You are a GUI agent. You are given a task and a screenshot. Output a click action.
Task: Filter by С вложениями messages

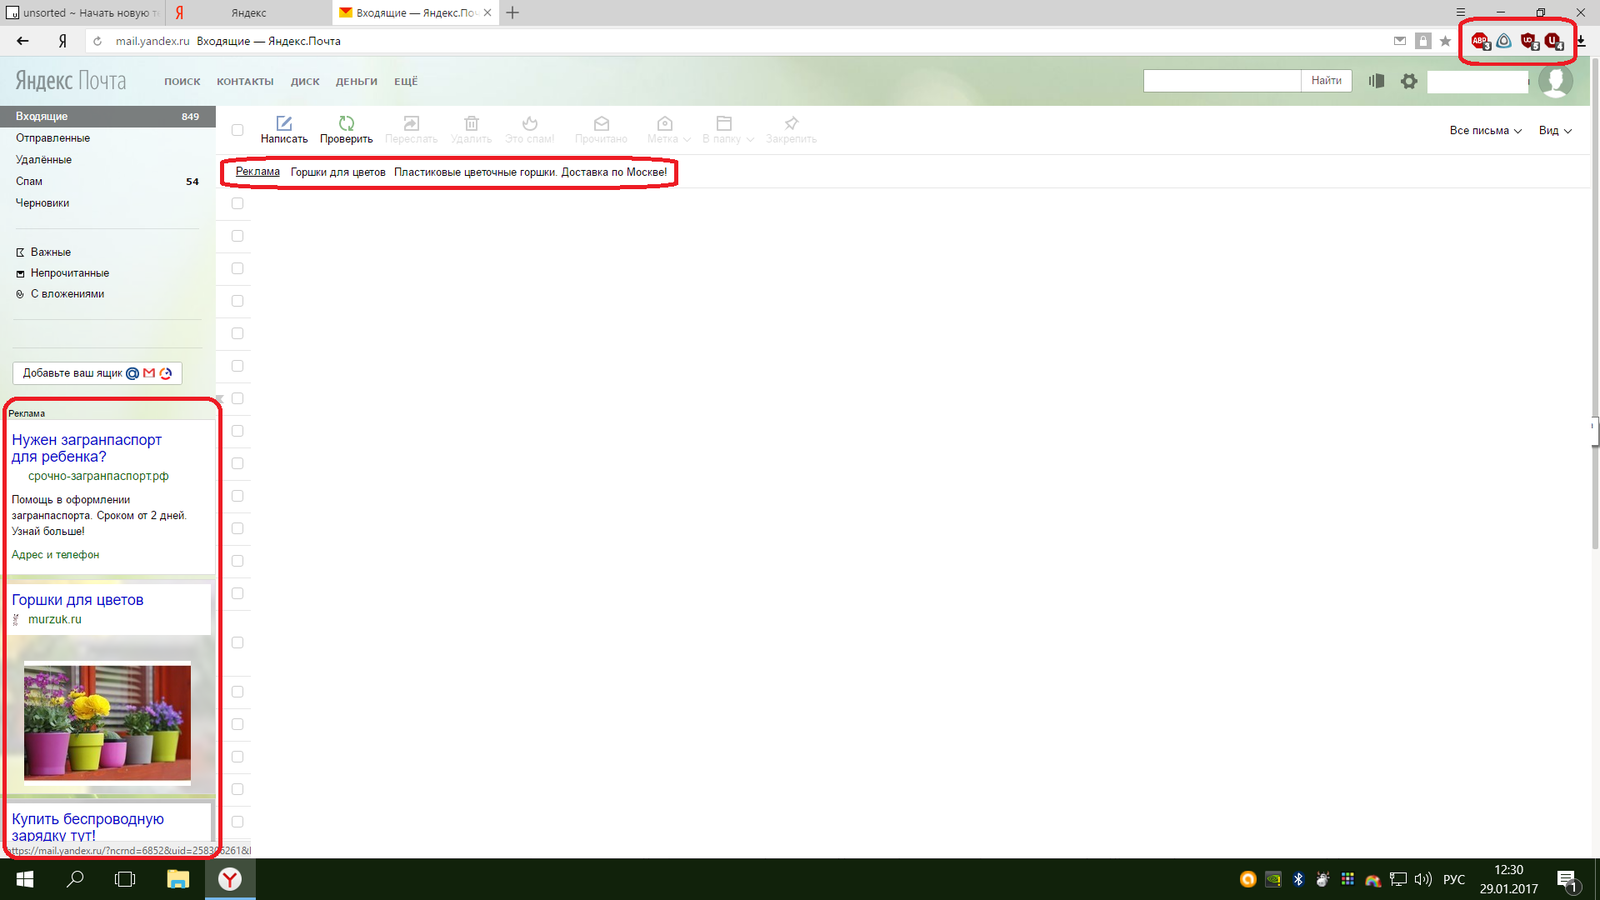[67, 294]
